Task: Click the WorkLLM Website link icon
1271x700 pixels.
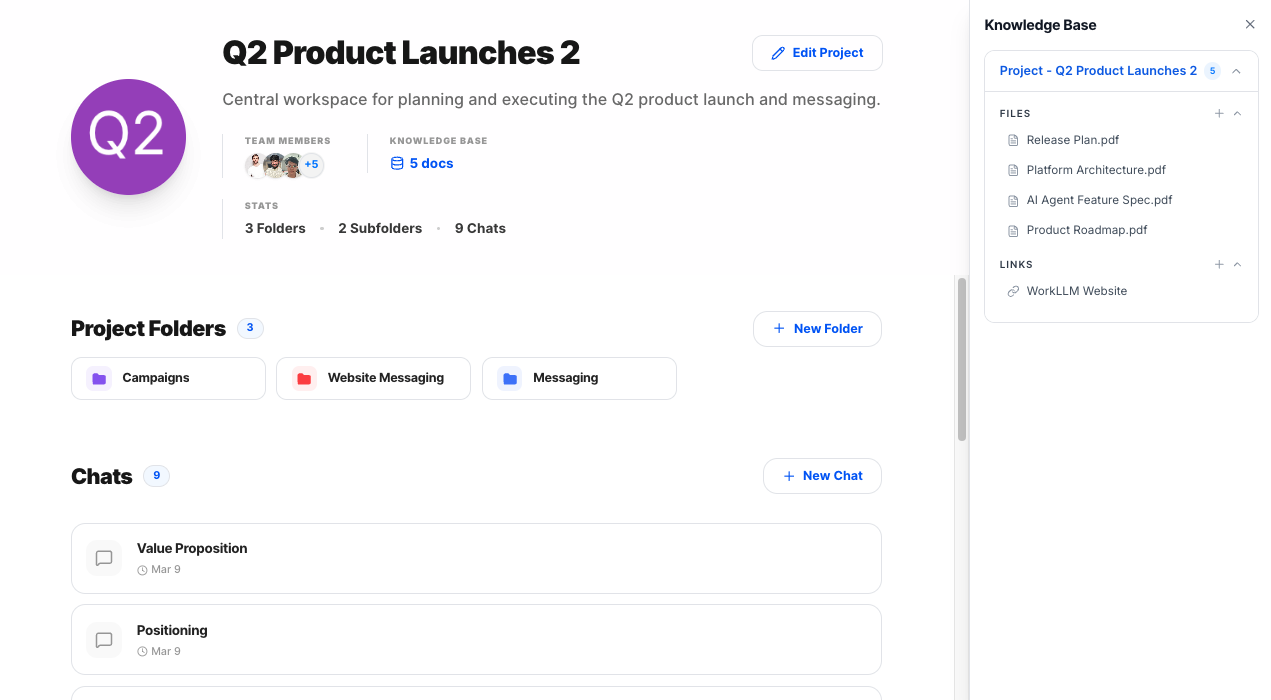Action: 1013,291
